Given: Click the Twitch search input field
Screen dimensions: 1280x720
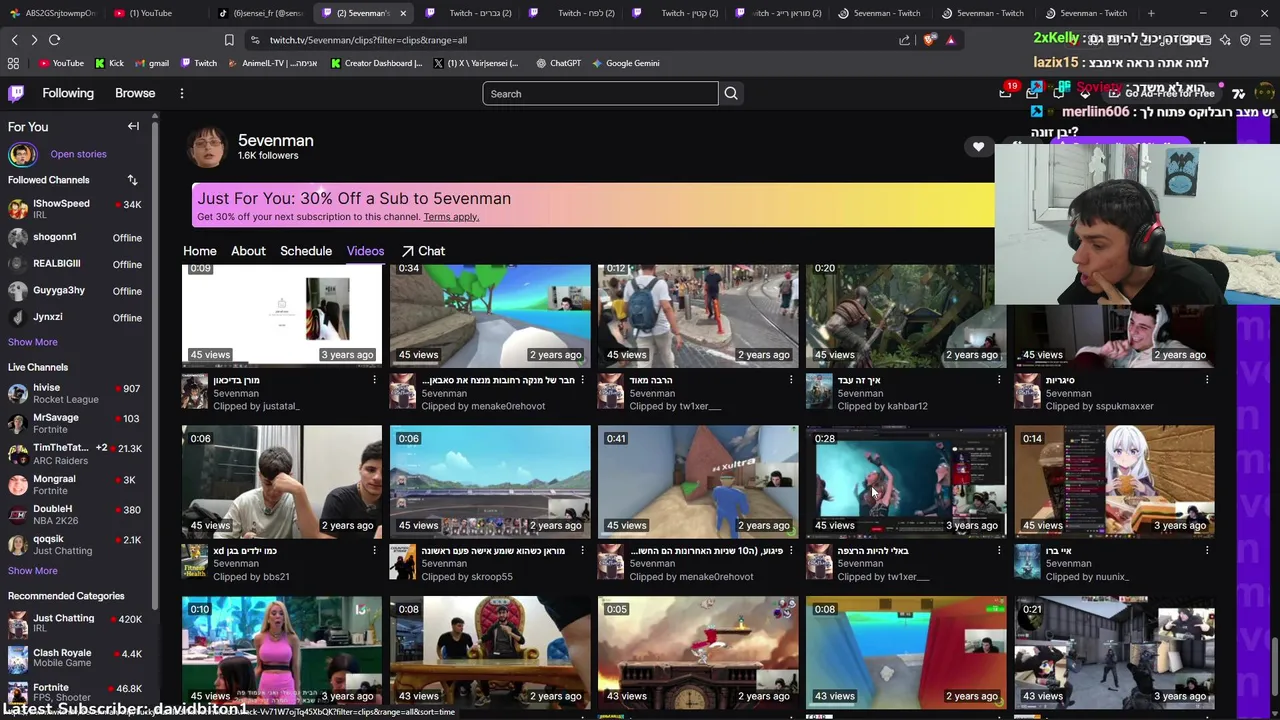Looking at the screenshot, I should click(x=600, y=93).
